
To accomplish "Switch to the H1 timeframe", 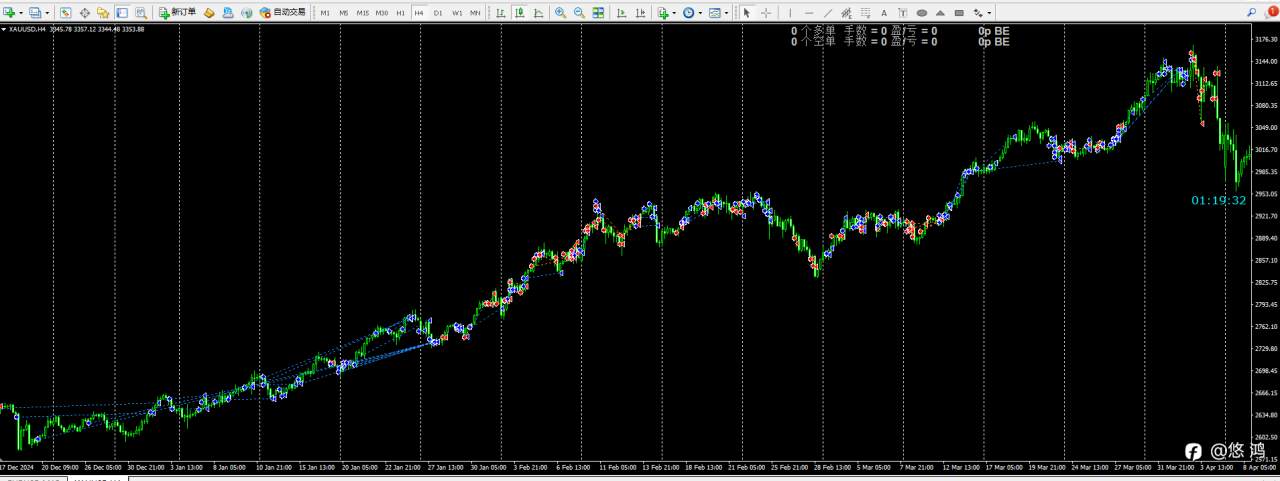I will [x=401, y=13].
